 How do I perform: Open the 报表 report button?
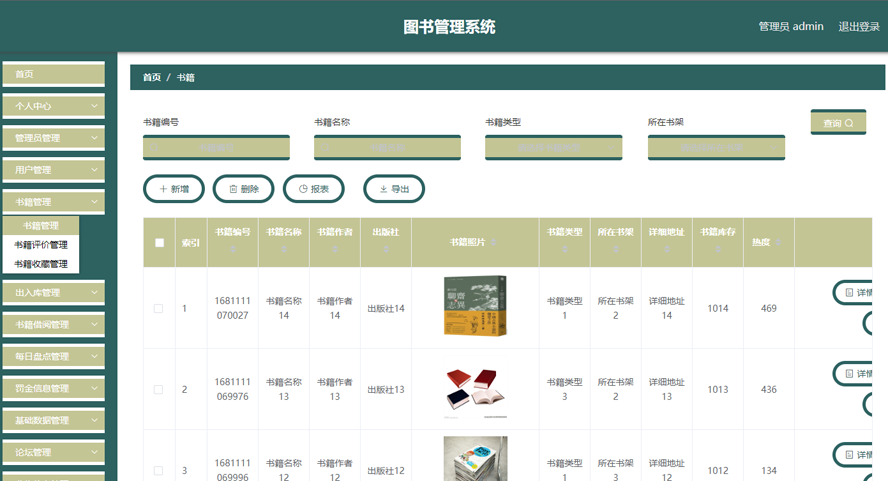pyautogui.click(x=314, y=189)
